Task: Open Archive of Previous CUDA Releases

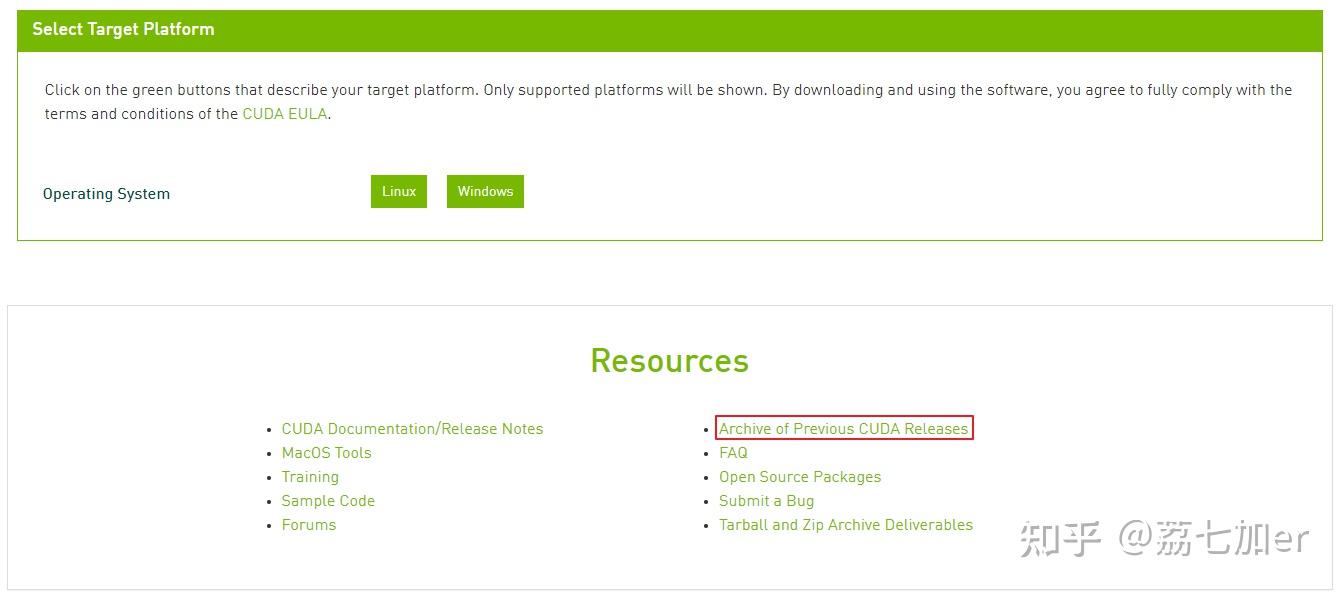Action: coord(844,429)
